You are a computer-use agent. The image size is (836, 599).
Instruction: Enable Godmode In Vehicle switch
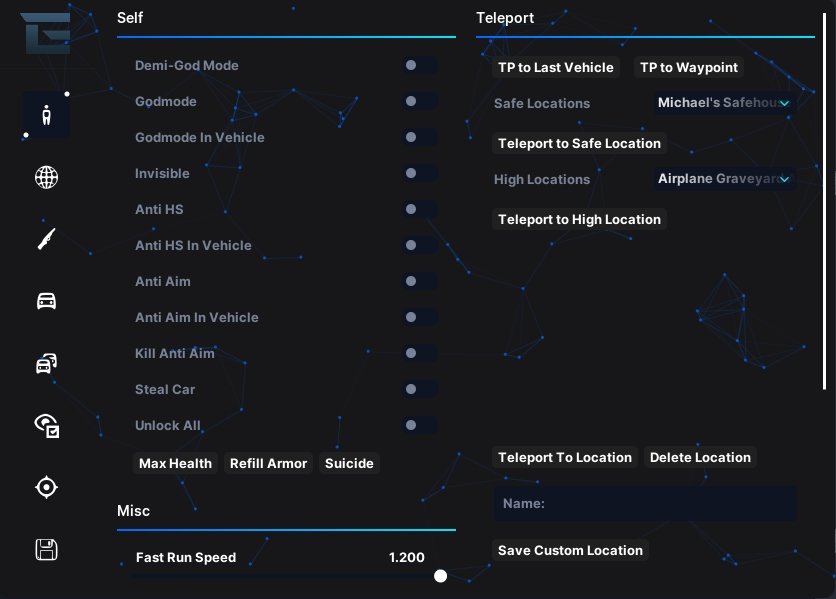pyautogui.click(x=420, y=137)
